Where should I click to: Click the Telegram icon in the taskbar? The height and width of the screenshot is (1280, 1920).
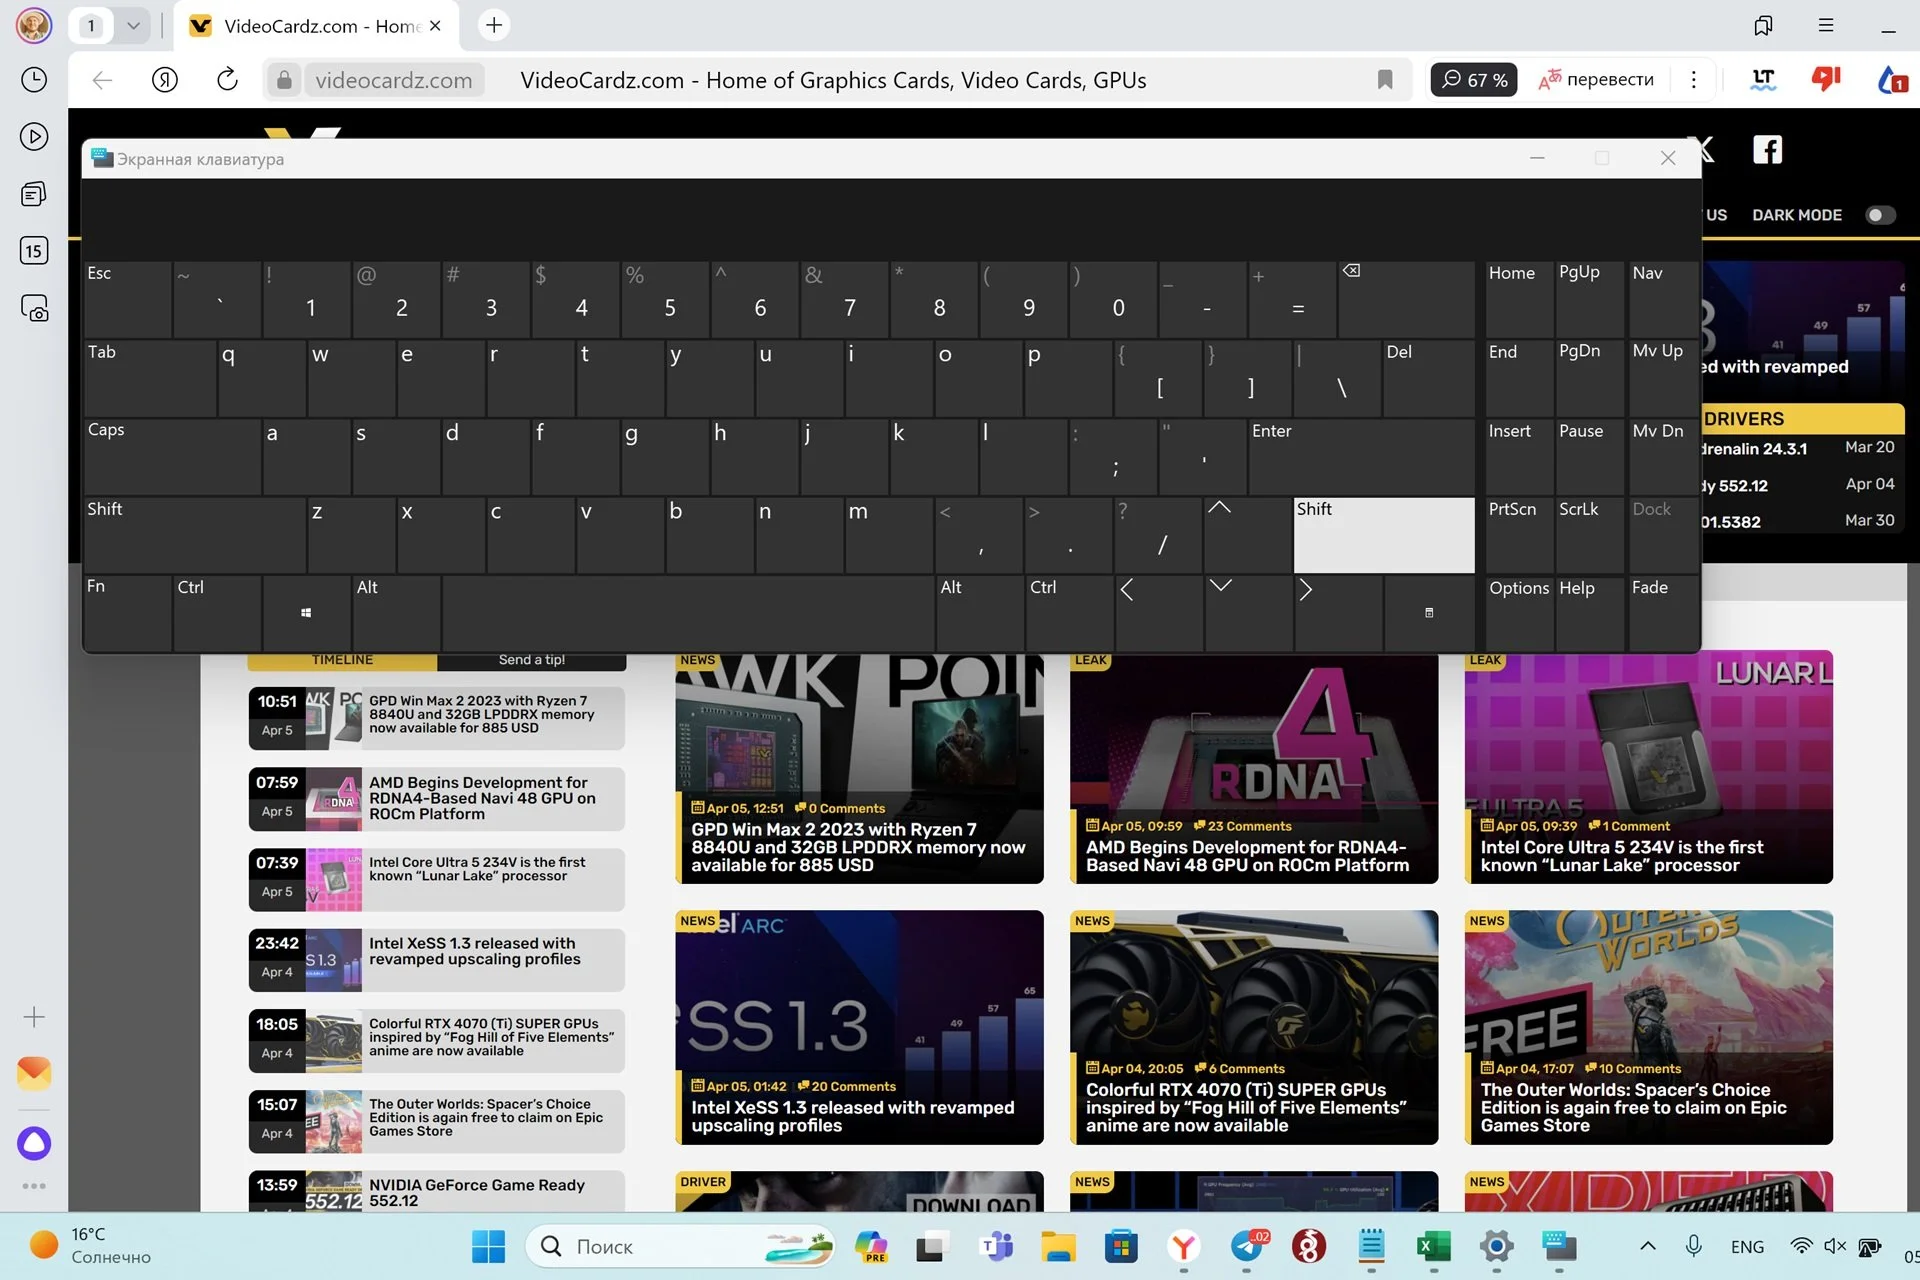1247,1246
